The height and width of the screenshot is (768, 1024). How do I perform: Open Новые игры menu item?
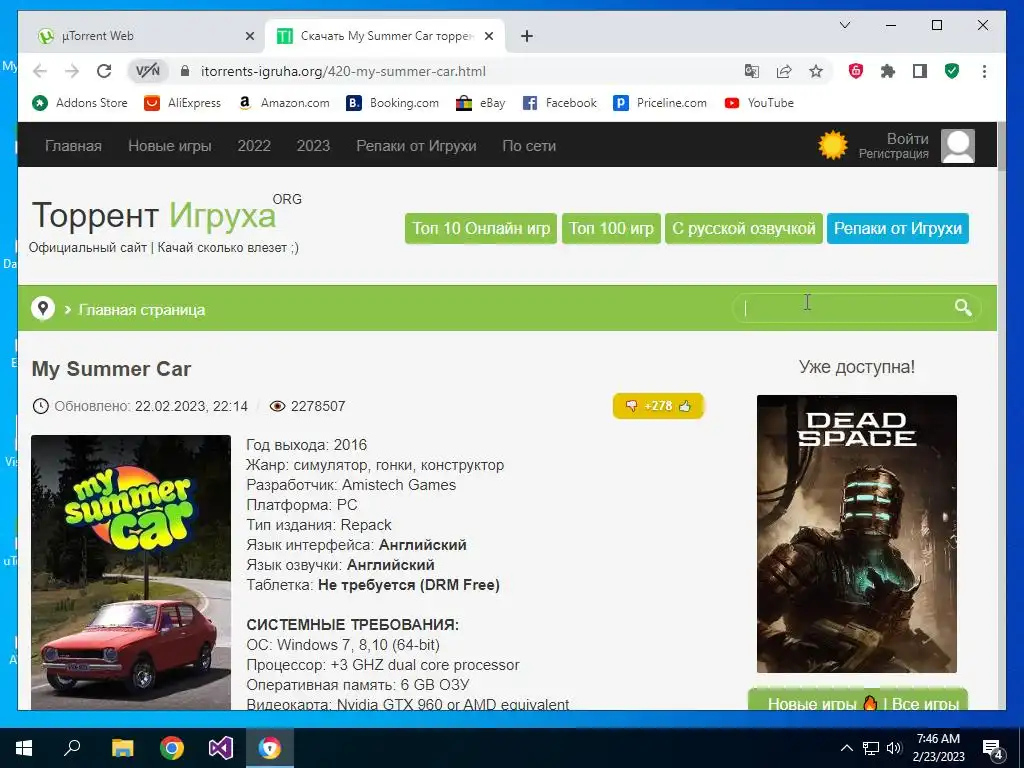click(170, 146)
